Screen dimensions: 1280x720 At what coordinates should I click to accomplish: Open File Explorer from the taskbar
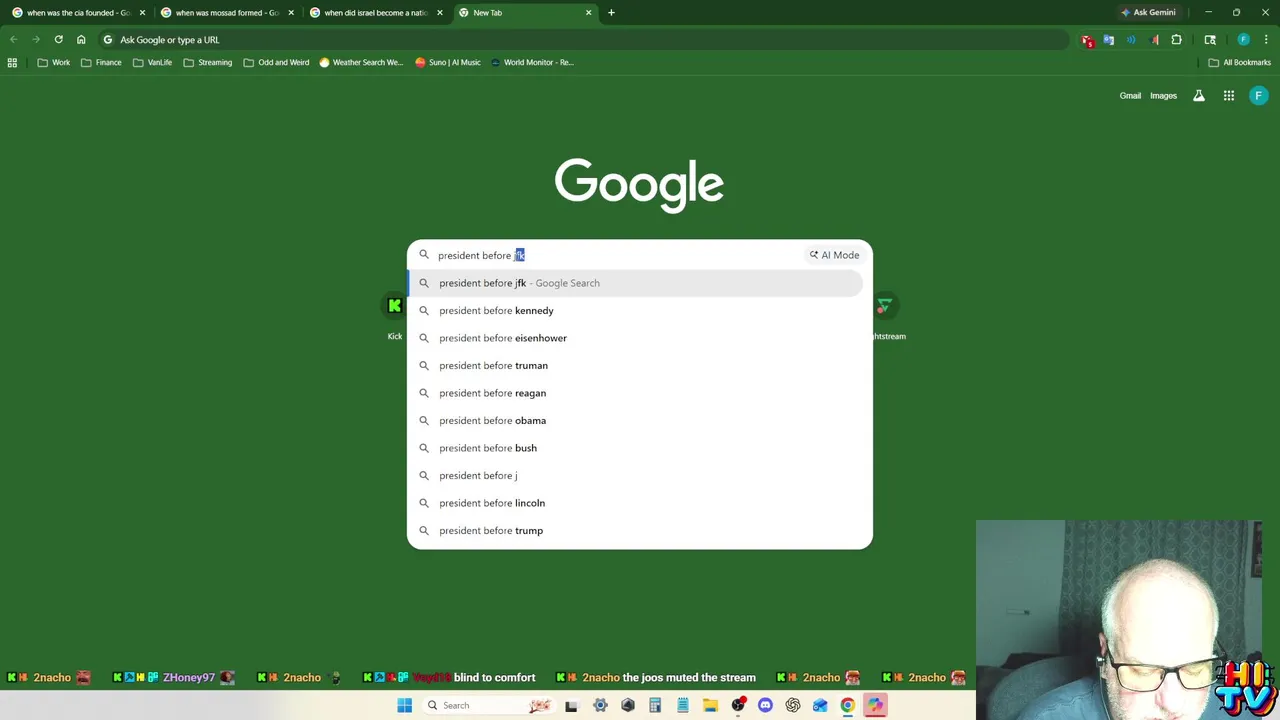(710, 705)
